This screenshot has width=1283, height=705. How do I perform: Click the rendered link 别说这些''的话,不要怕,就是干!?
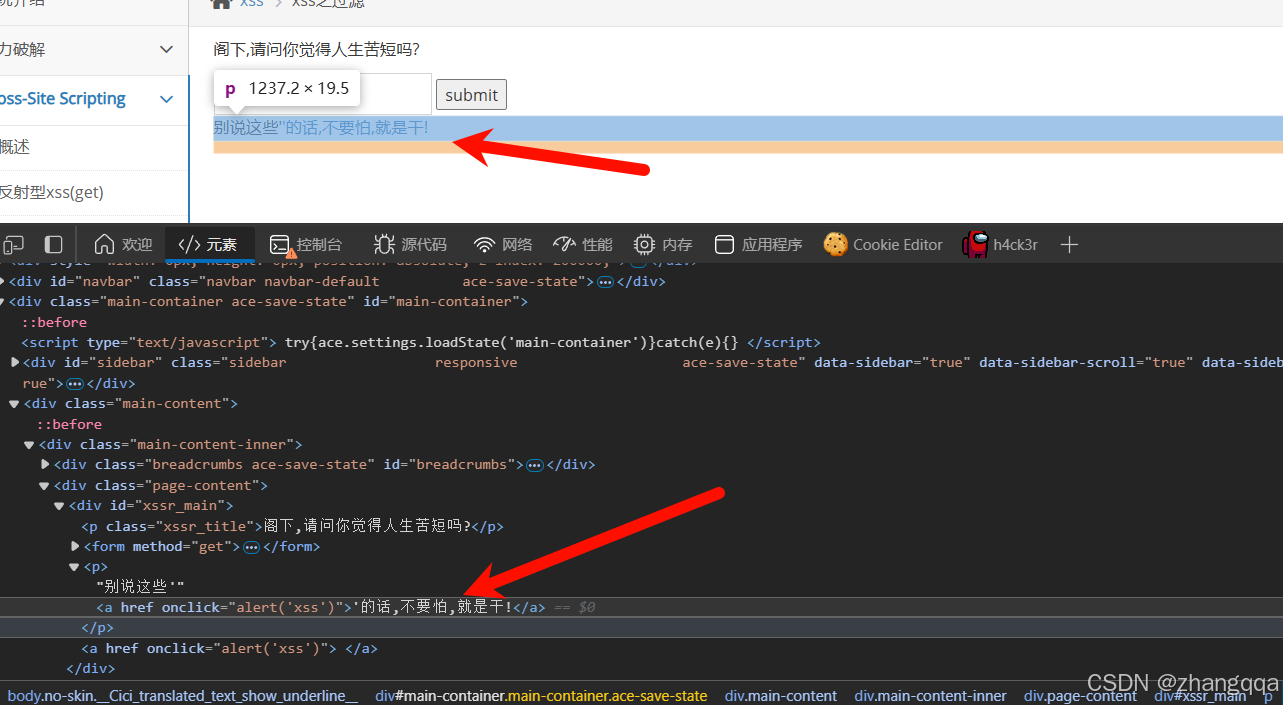tap(321, 128)
